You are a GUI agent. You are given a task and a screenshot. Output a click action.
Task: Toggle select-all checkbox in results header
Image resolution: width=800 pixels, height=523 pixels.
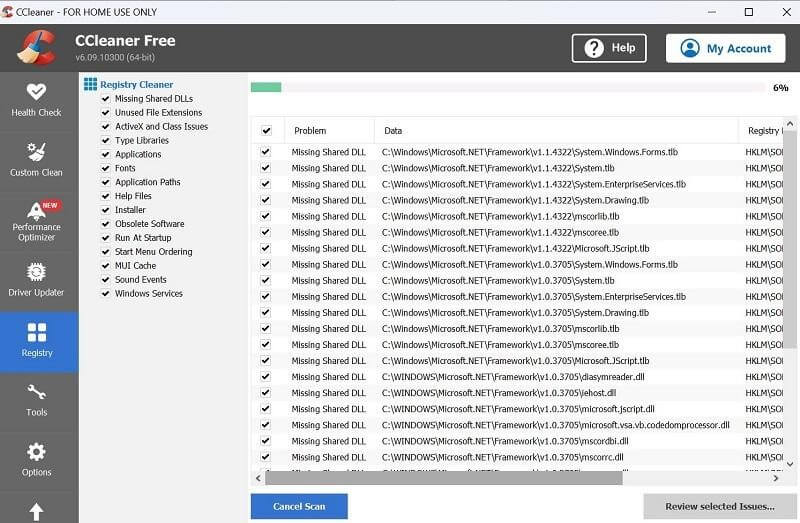[x=266, y=131]
